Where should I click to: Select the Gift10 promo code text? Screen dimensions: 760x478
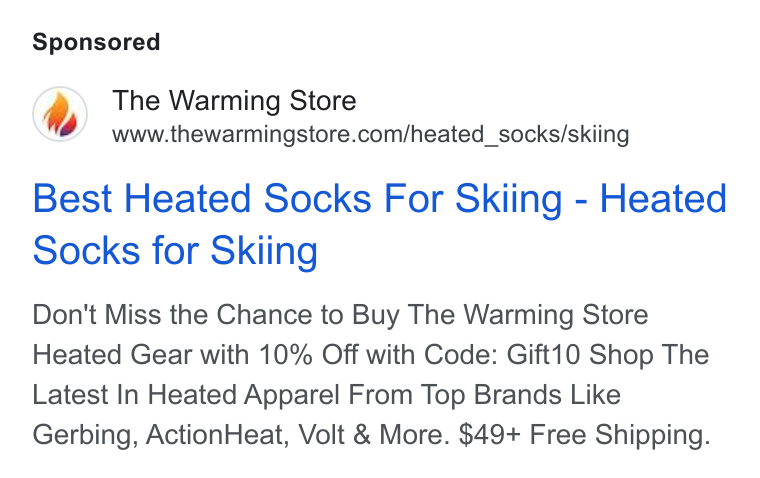click(x=543, y=355)
